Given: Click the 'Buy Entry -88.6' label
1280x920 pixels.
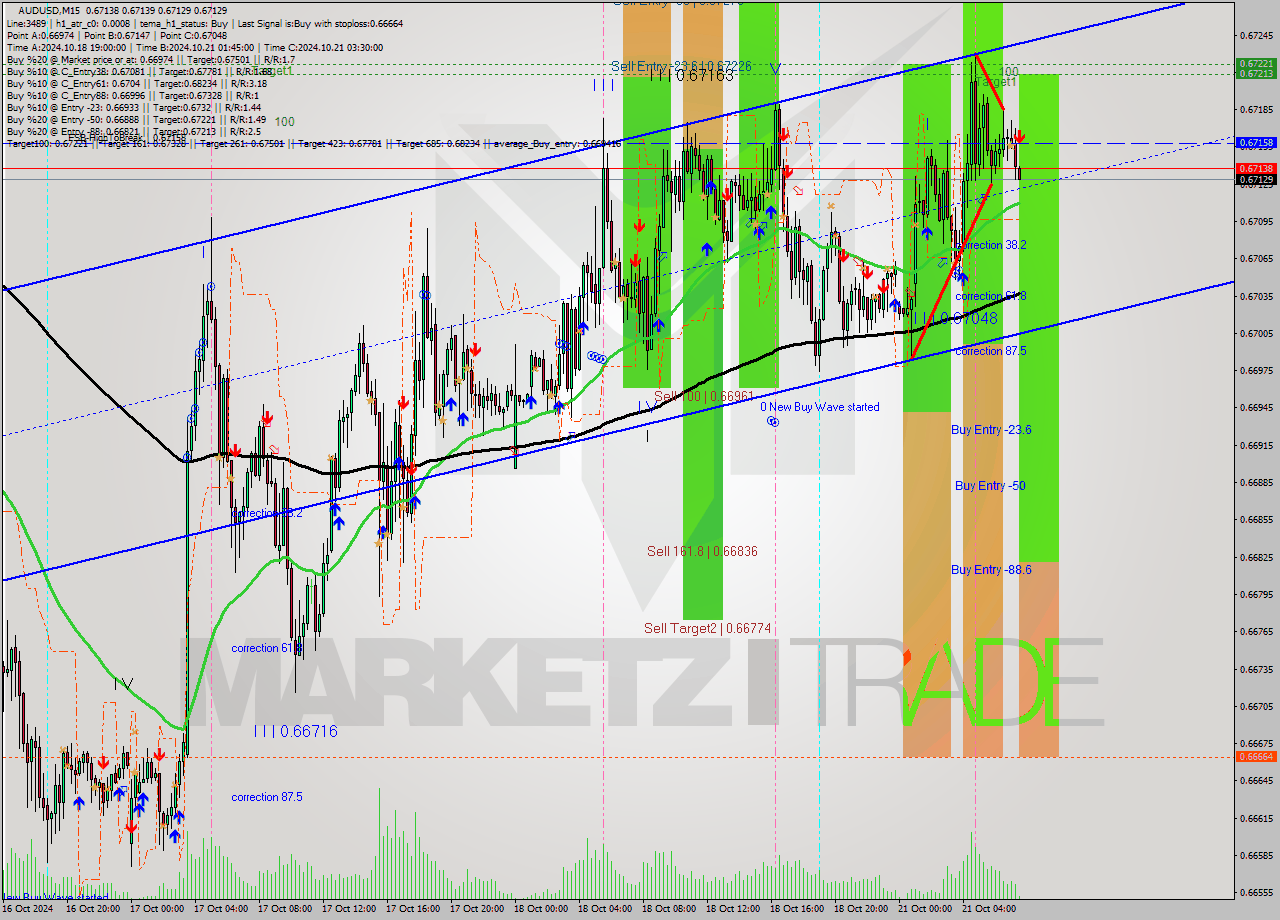Looking at the screenshot, I should [x=990, y=569].
